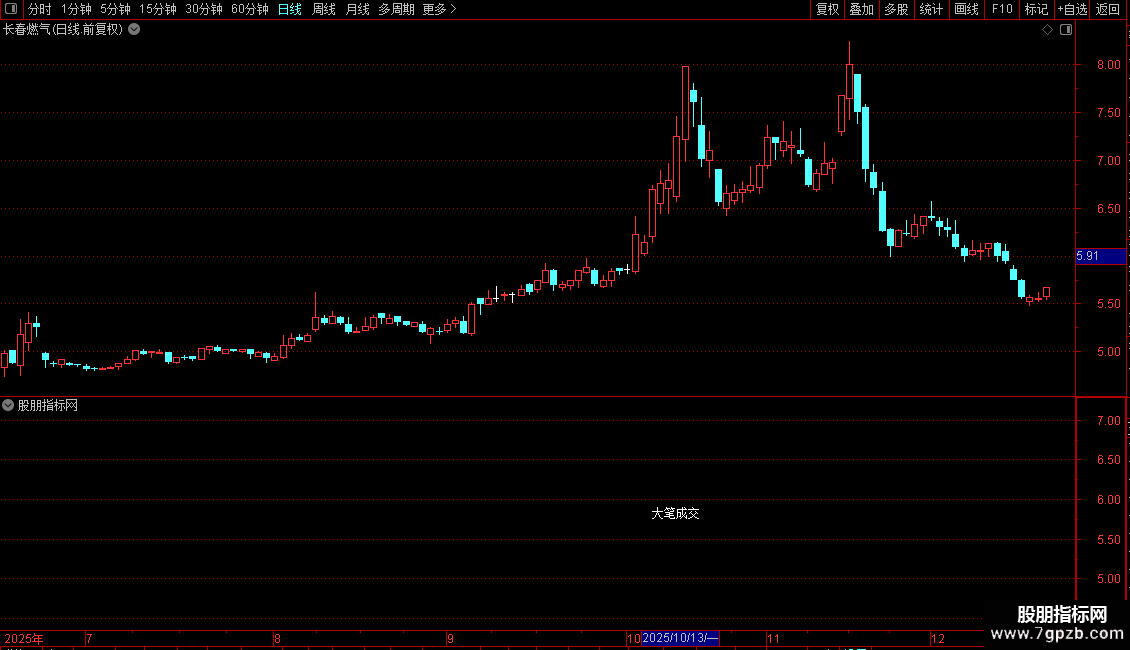Switch to 月线 monthly chart
Image resolution: width=1130 pixels, height=650 pixels.
(x=357, y=9)
